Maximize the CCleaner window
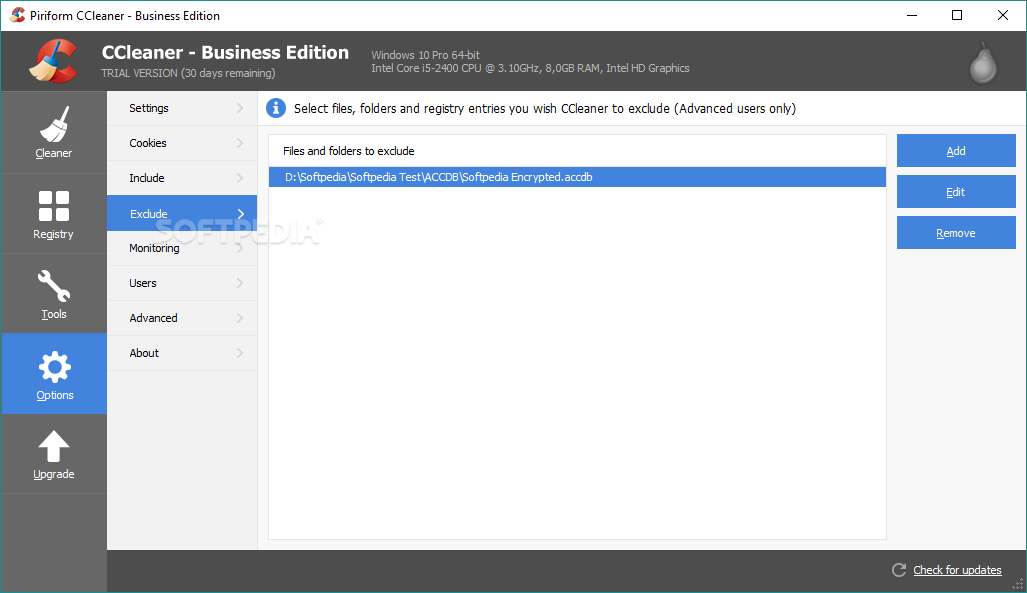1027x593 pixels. point(957,15)
